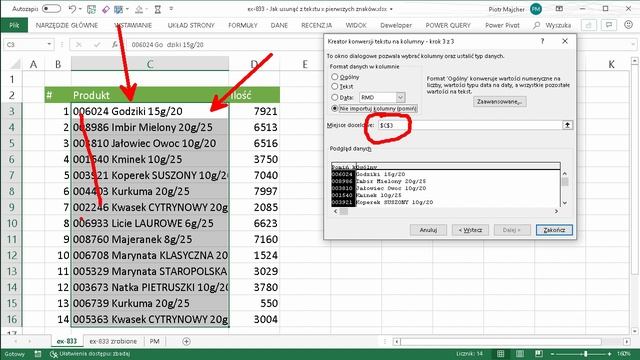Open the Comments speech bubble icon
Viewport: 640px width, 360px height.
click(x=609, y=25)
